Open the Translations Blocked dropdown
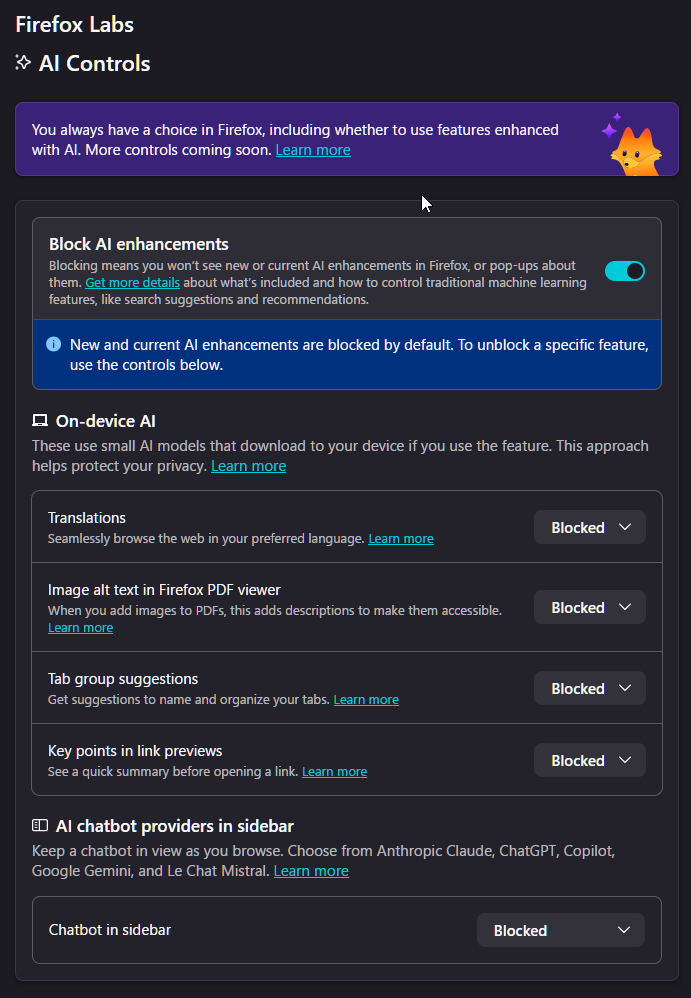691x998 pixels. (x=589, y=527)
